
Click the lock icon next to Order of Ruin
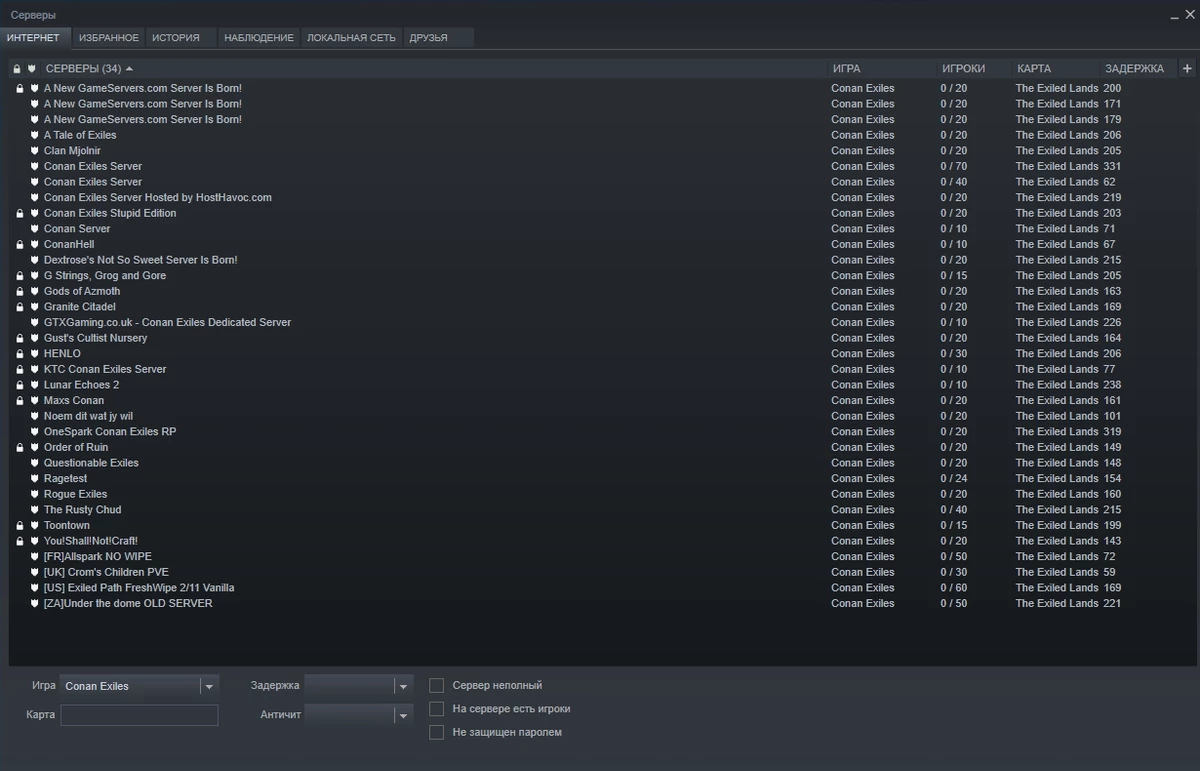point(19,447)
